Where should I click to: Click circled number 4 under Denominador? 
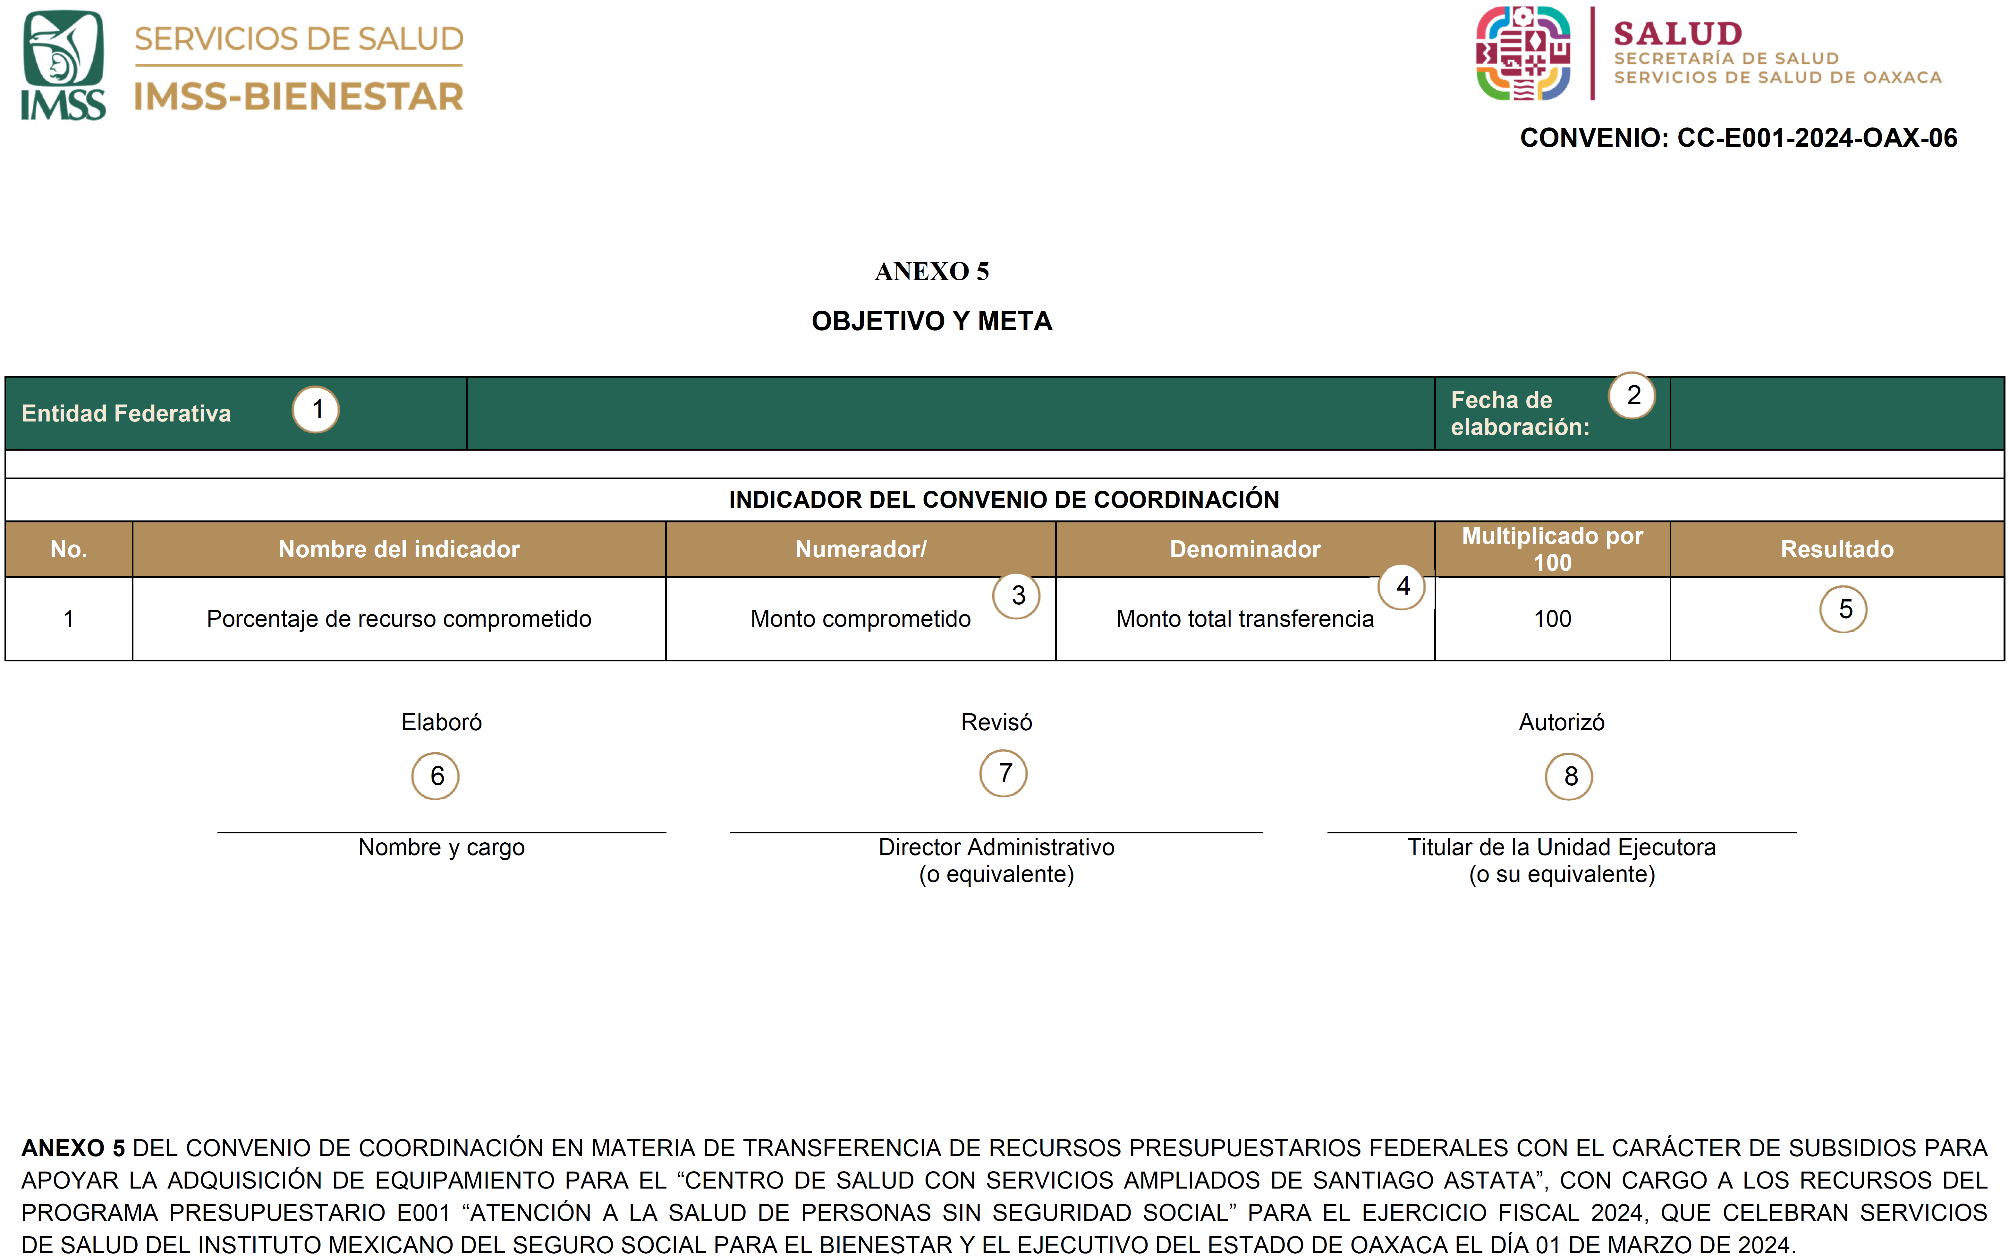click(1402, 587)
